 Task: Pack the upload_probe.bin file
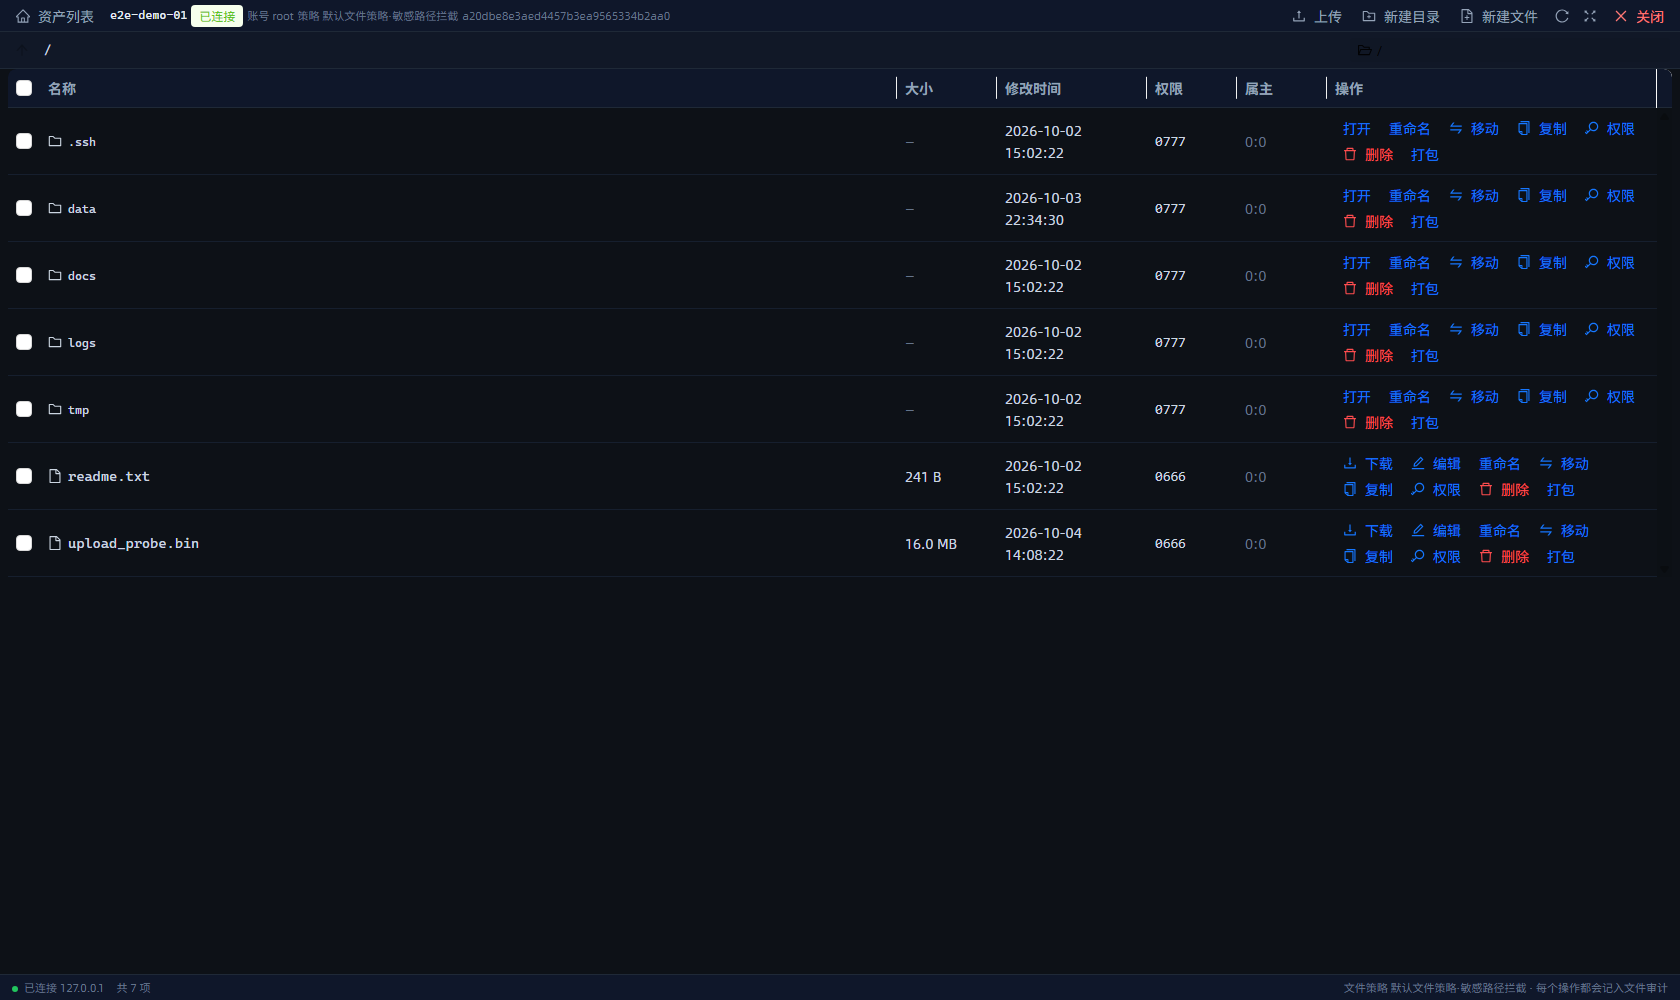click(1561, 557)
